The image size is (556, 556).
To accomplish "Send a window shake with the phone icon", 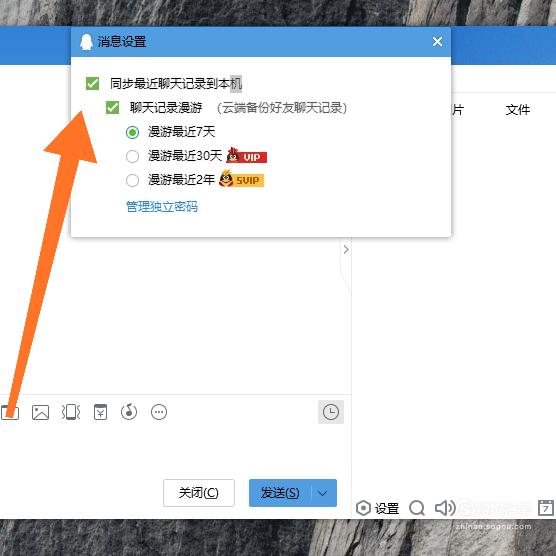I will click(71, 412).
